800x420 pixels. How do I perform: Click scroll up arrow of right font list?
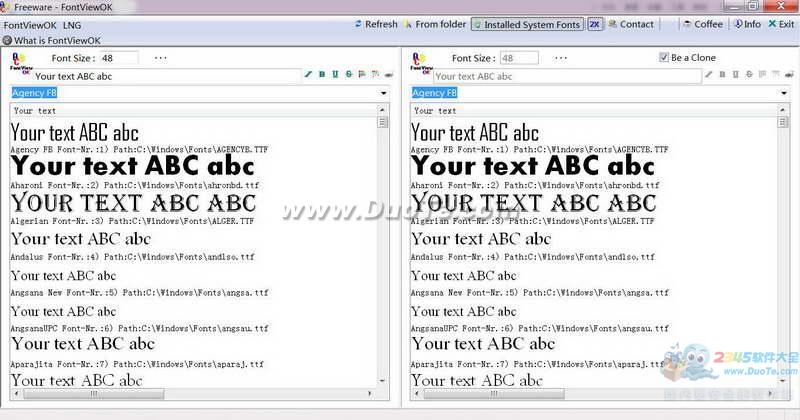tap(783, 110)
